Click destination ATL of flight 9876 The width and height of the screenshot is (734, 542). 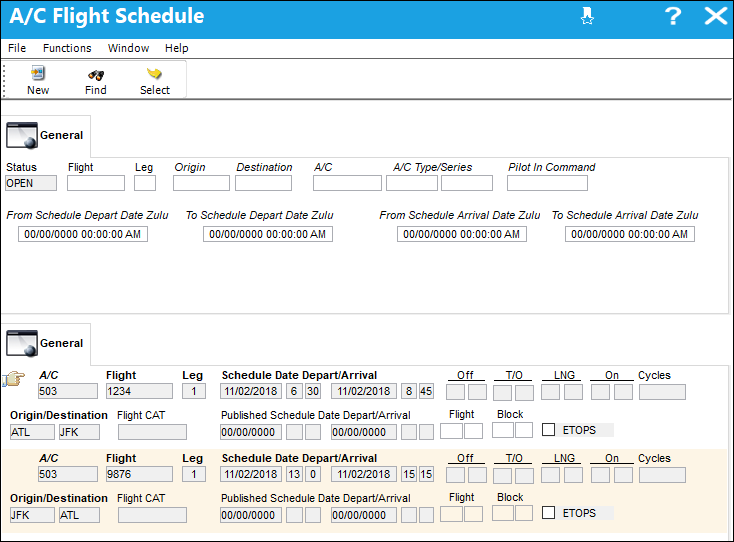(79, 515)
